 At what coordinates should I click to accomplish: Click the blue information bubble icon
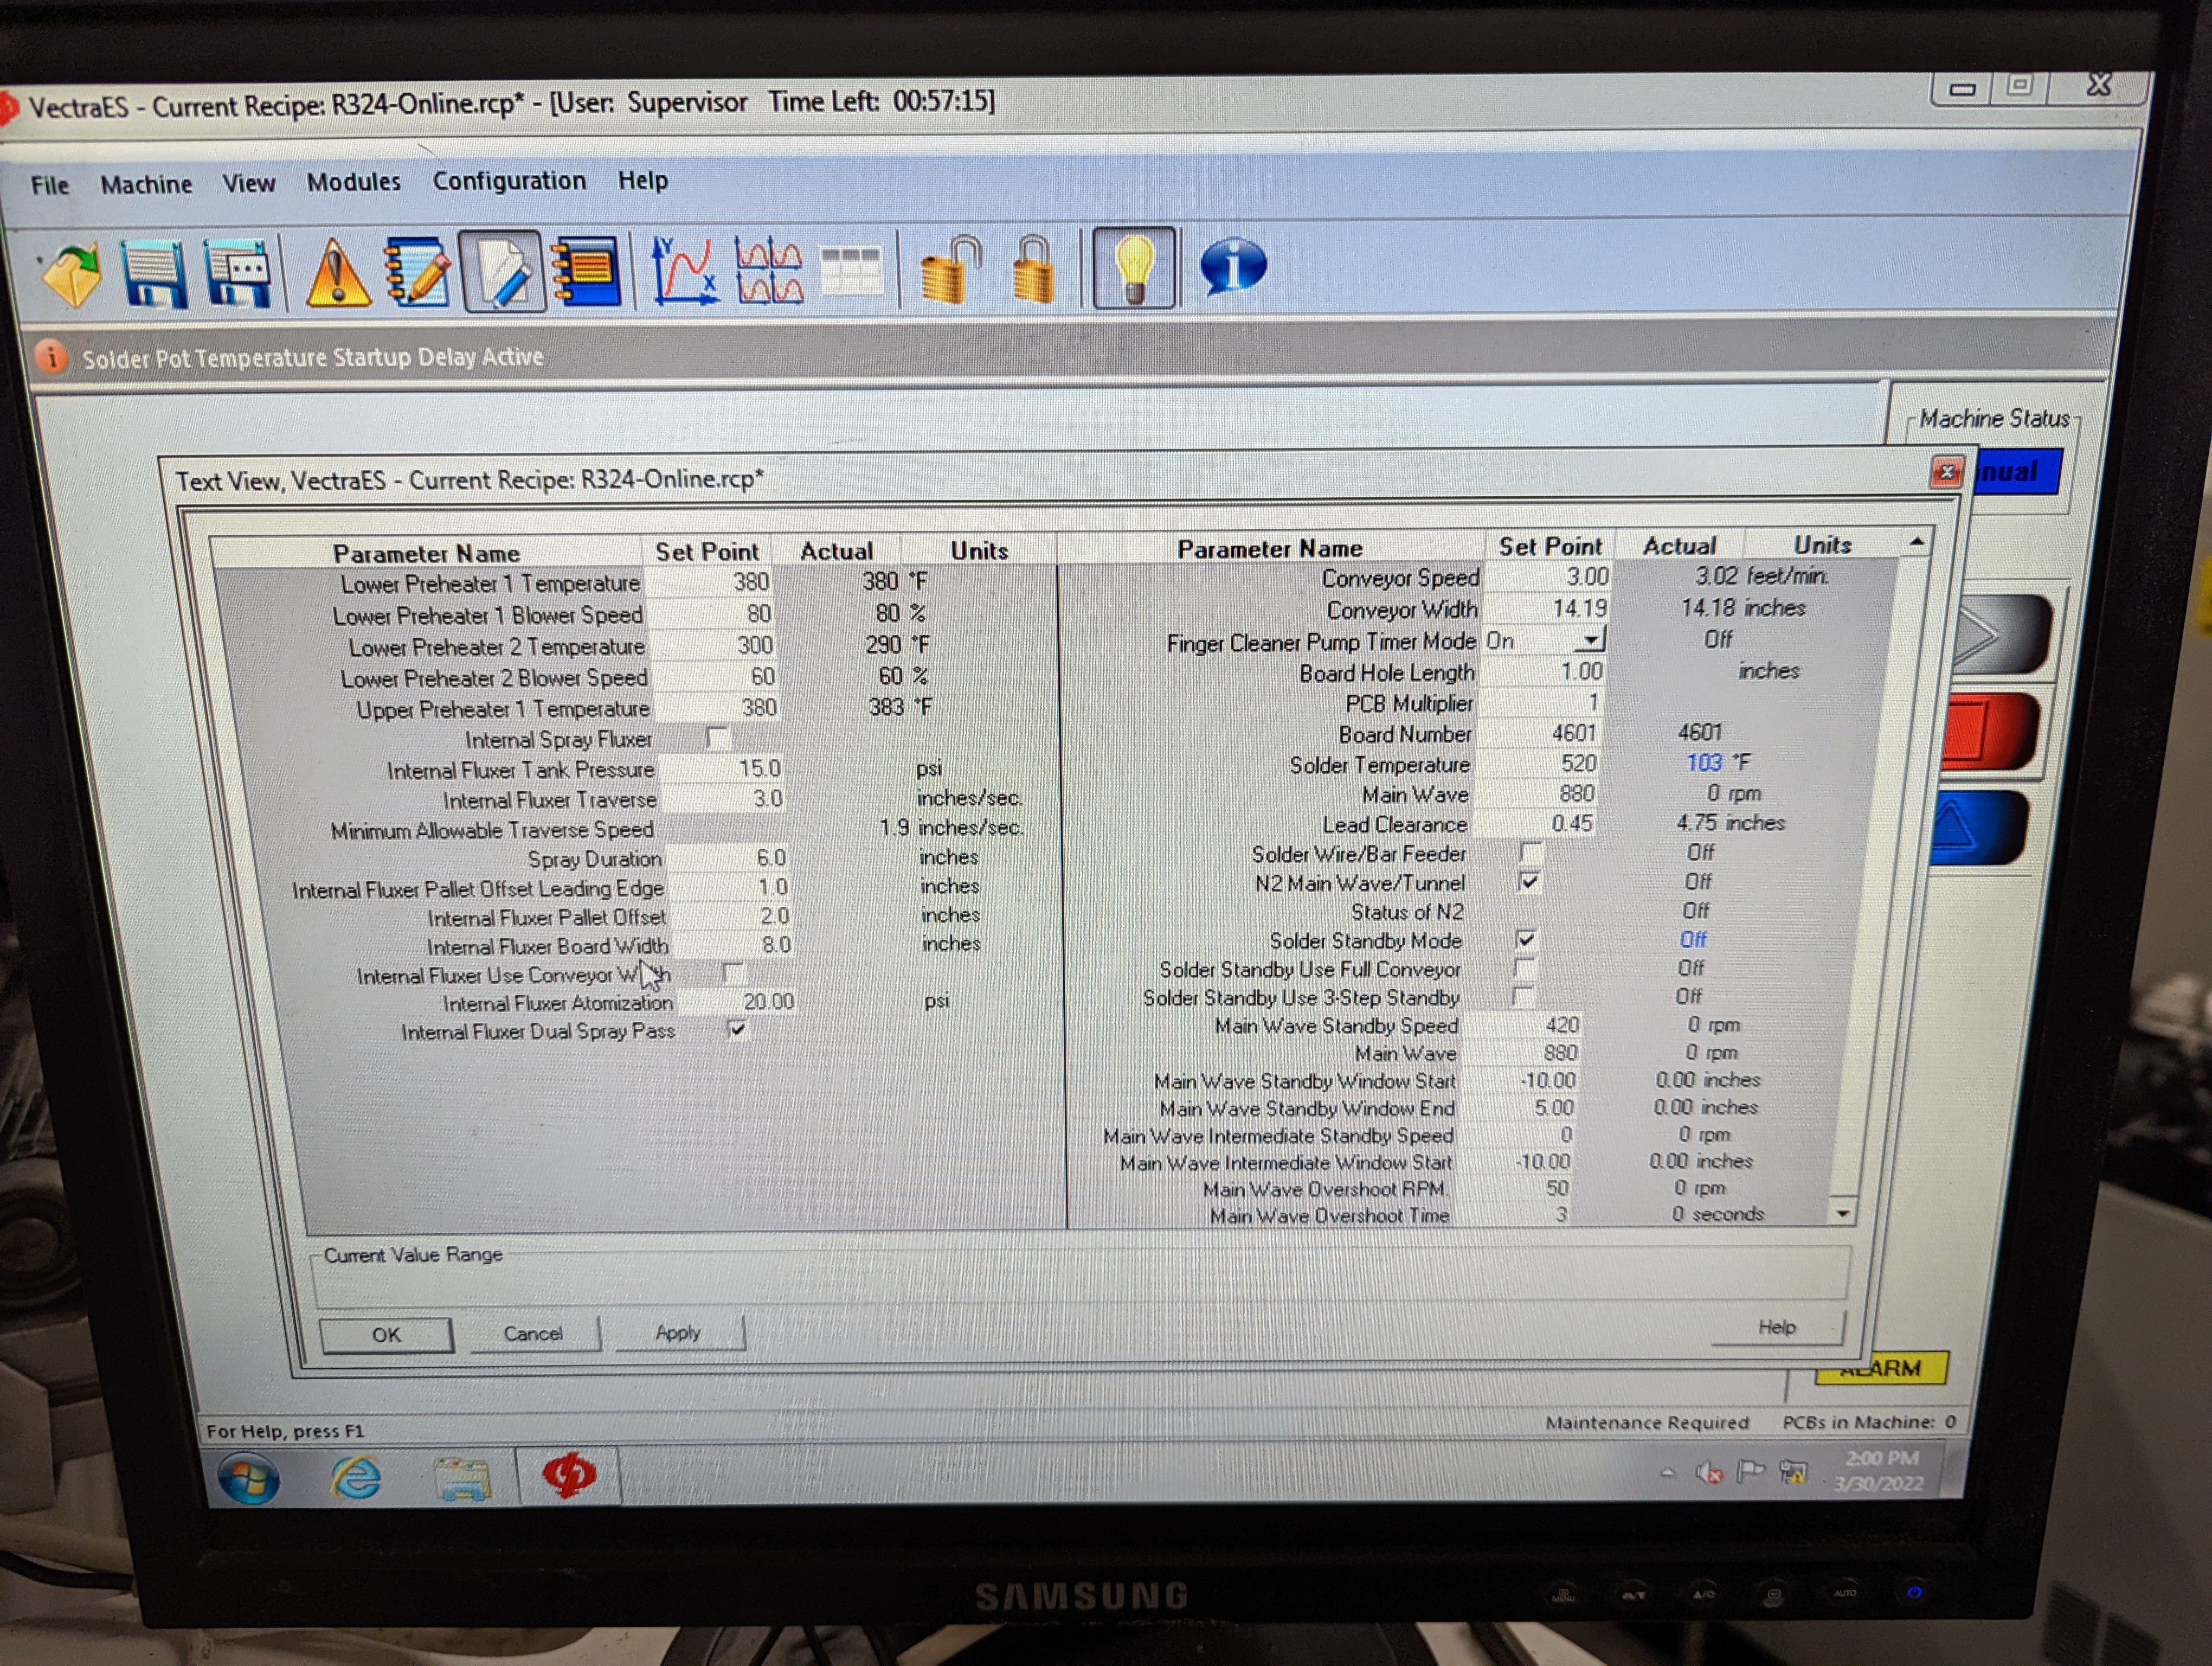pos(1233,266)
